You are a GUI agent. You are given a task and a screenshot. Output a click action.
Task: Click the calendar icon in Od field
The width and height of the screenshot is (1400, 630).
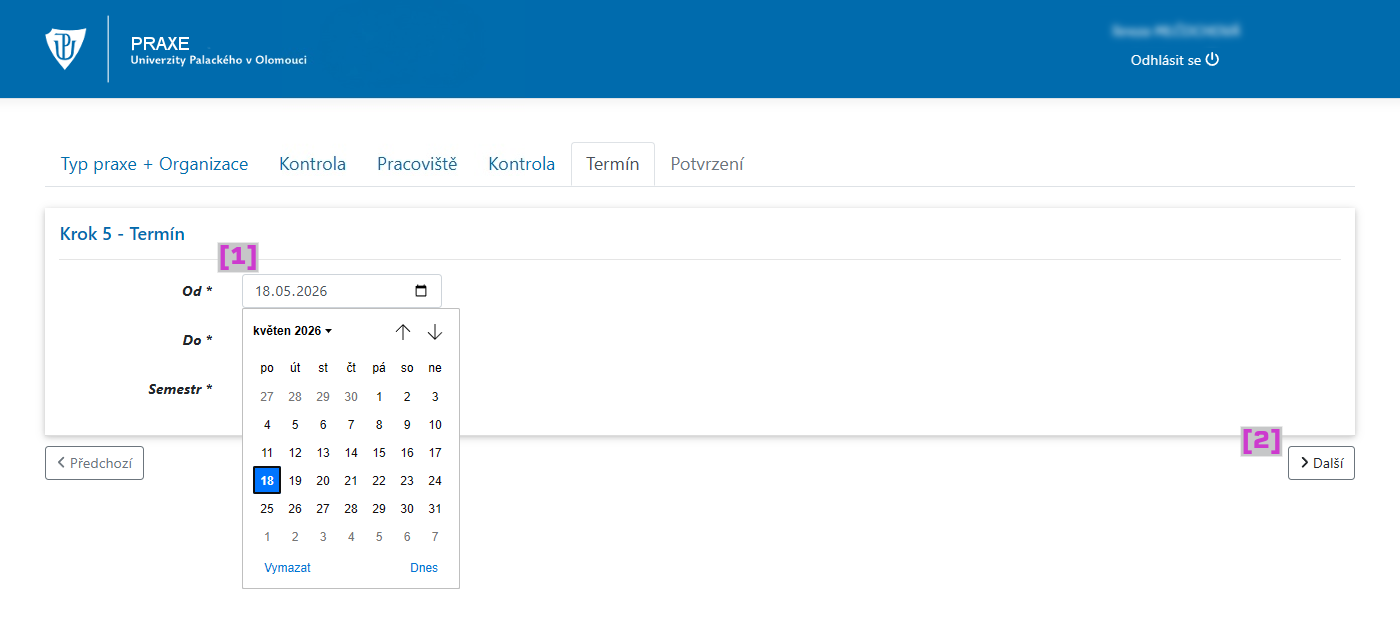[x=421, y=291]
